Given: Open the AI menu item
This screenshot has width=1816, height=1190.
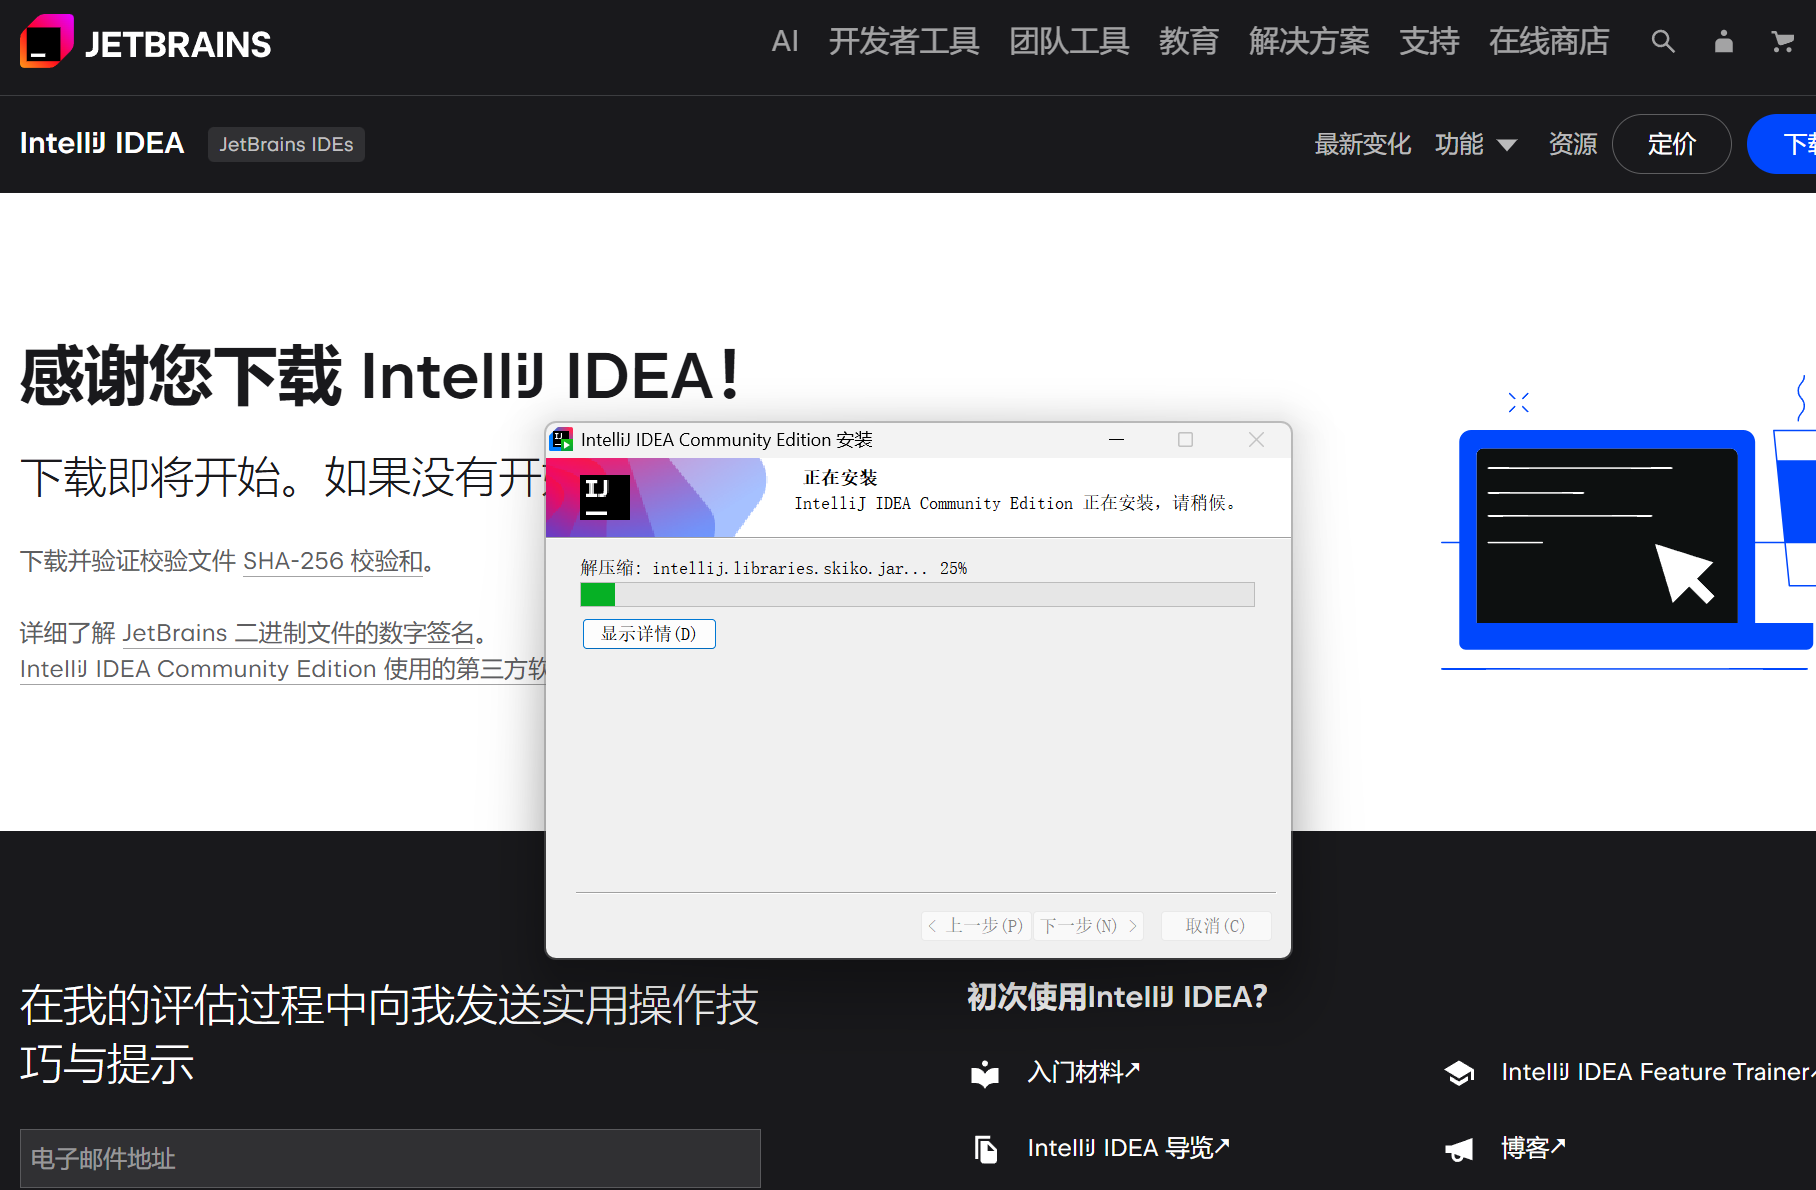Looking at the screenshot, I should click(x=785, y=41).
